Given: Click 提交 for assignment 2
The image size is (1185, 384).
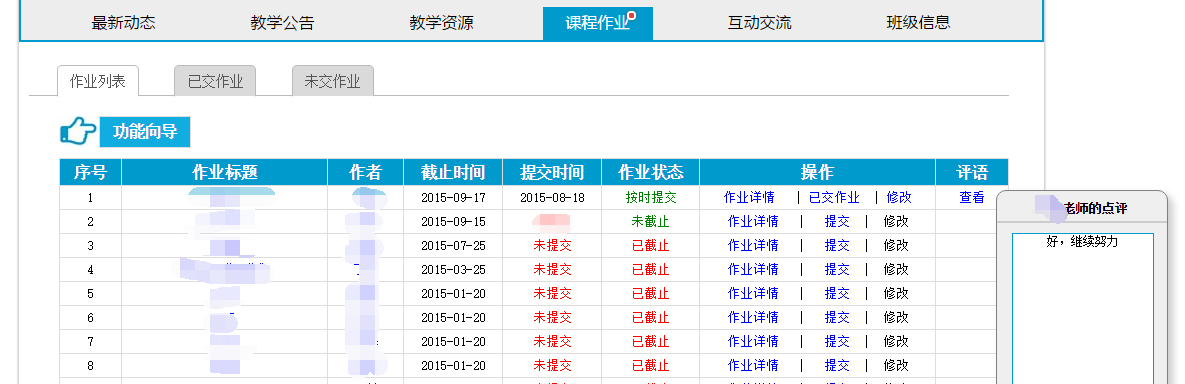Looking at the screenshot, I should coord(837,221).
